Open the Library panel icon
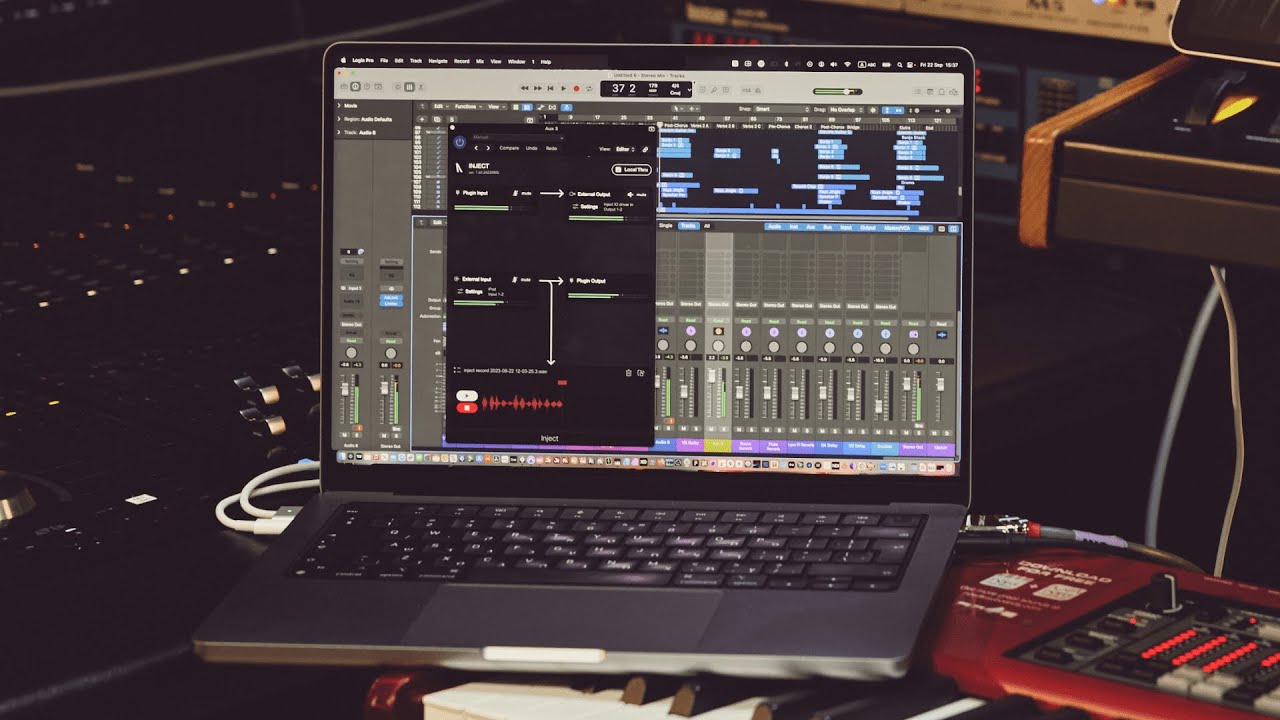The image size is (1280, 720). (x=343, y=87)
